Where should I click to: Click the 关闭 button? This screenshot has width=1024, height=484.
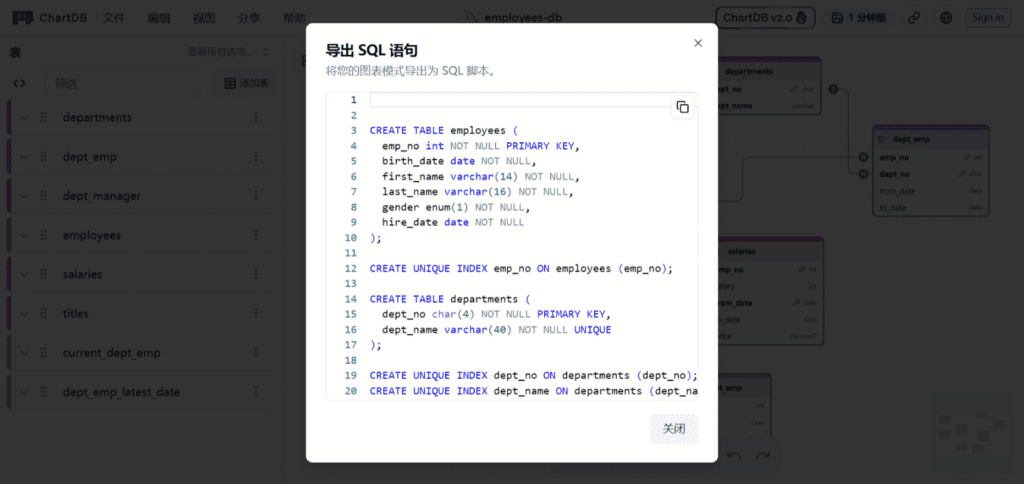click(x=673, y=428)
